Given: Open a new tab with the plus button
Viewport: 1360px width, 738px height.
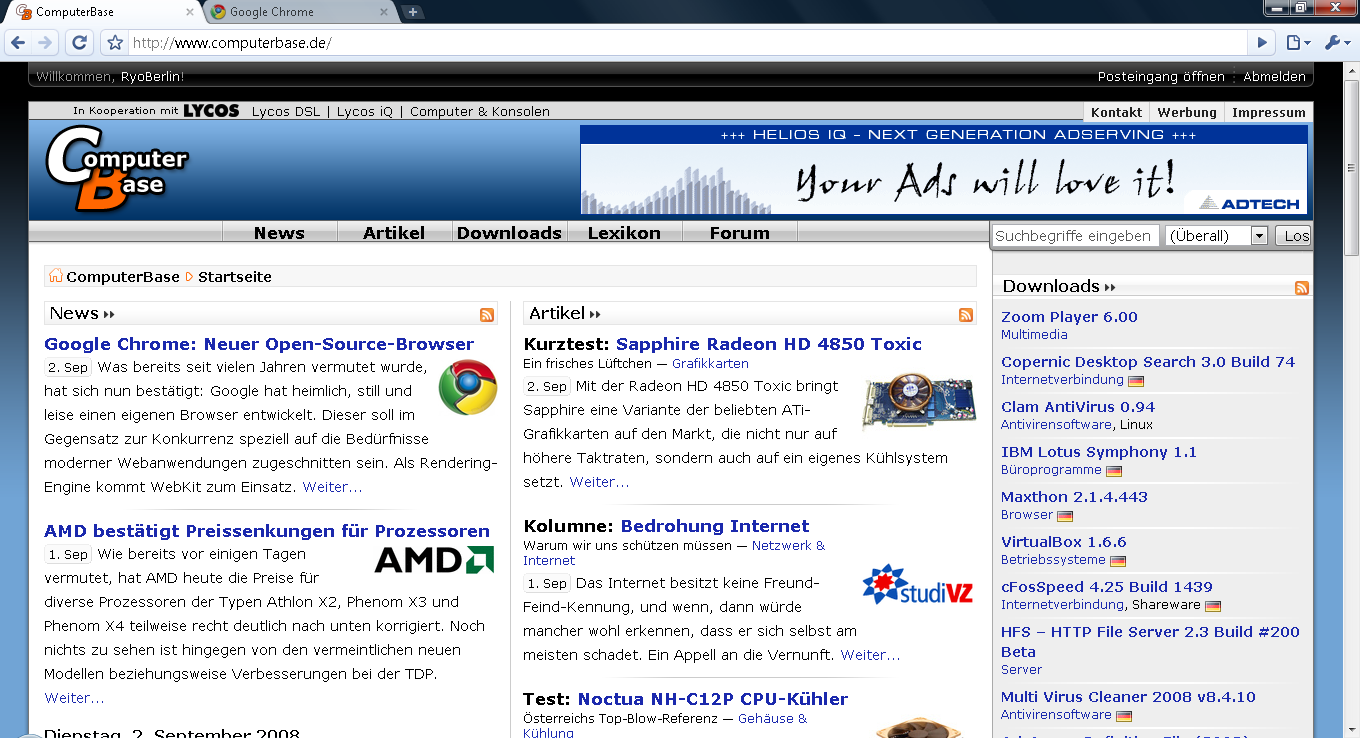Looking at the screenshot, I should [x=413, y=12].
